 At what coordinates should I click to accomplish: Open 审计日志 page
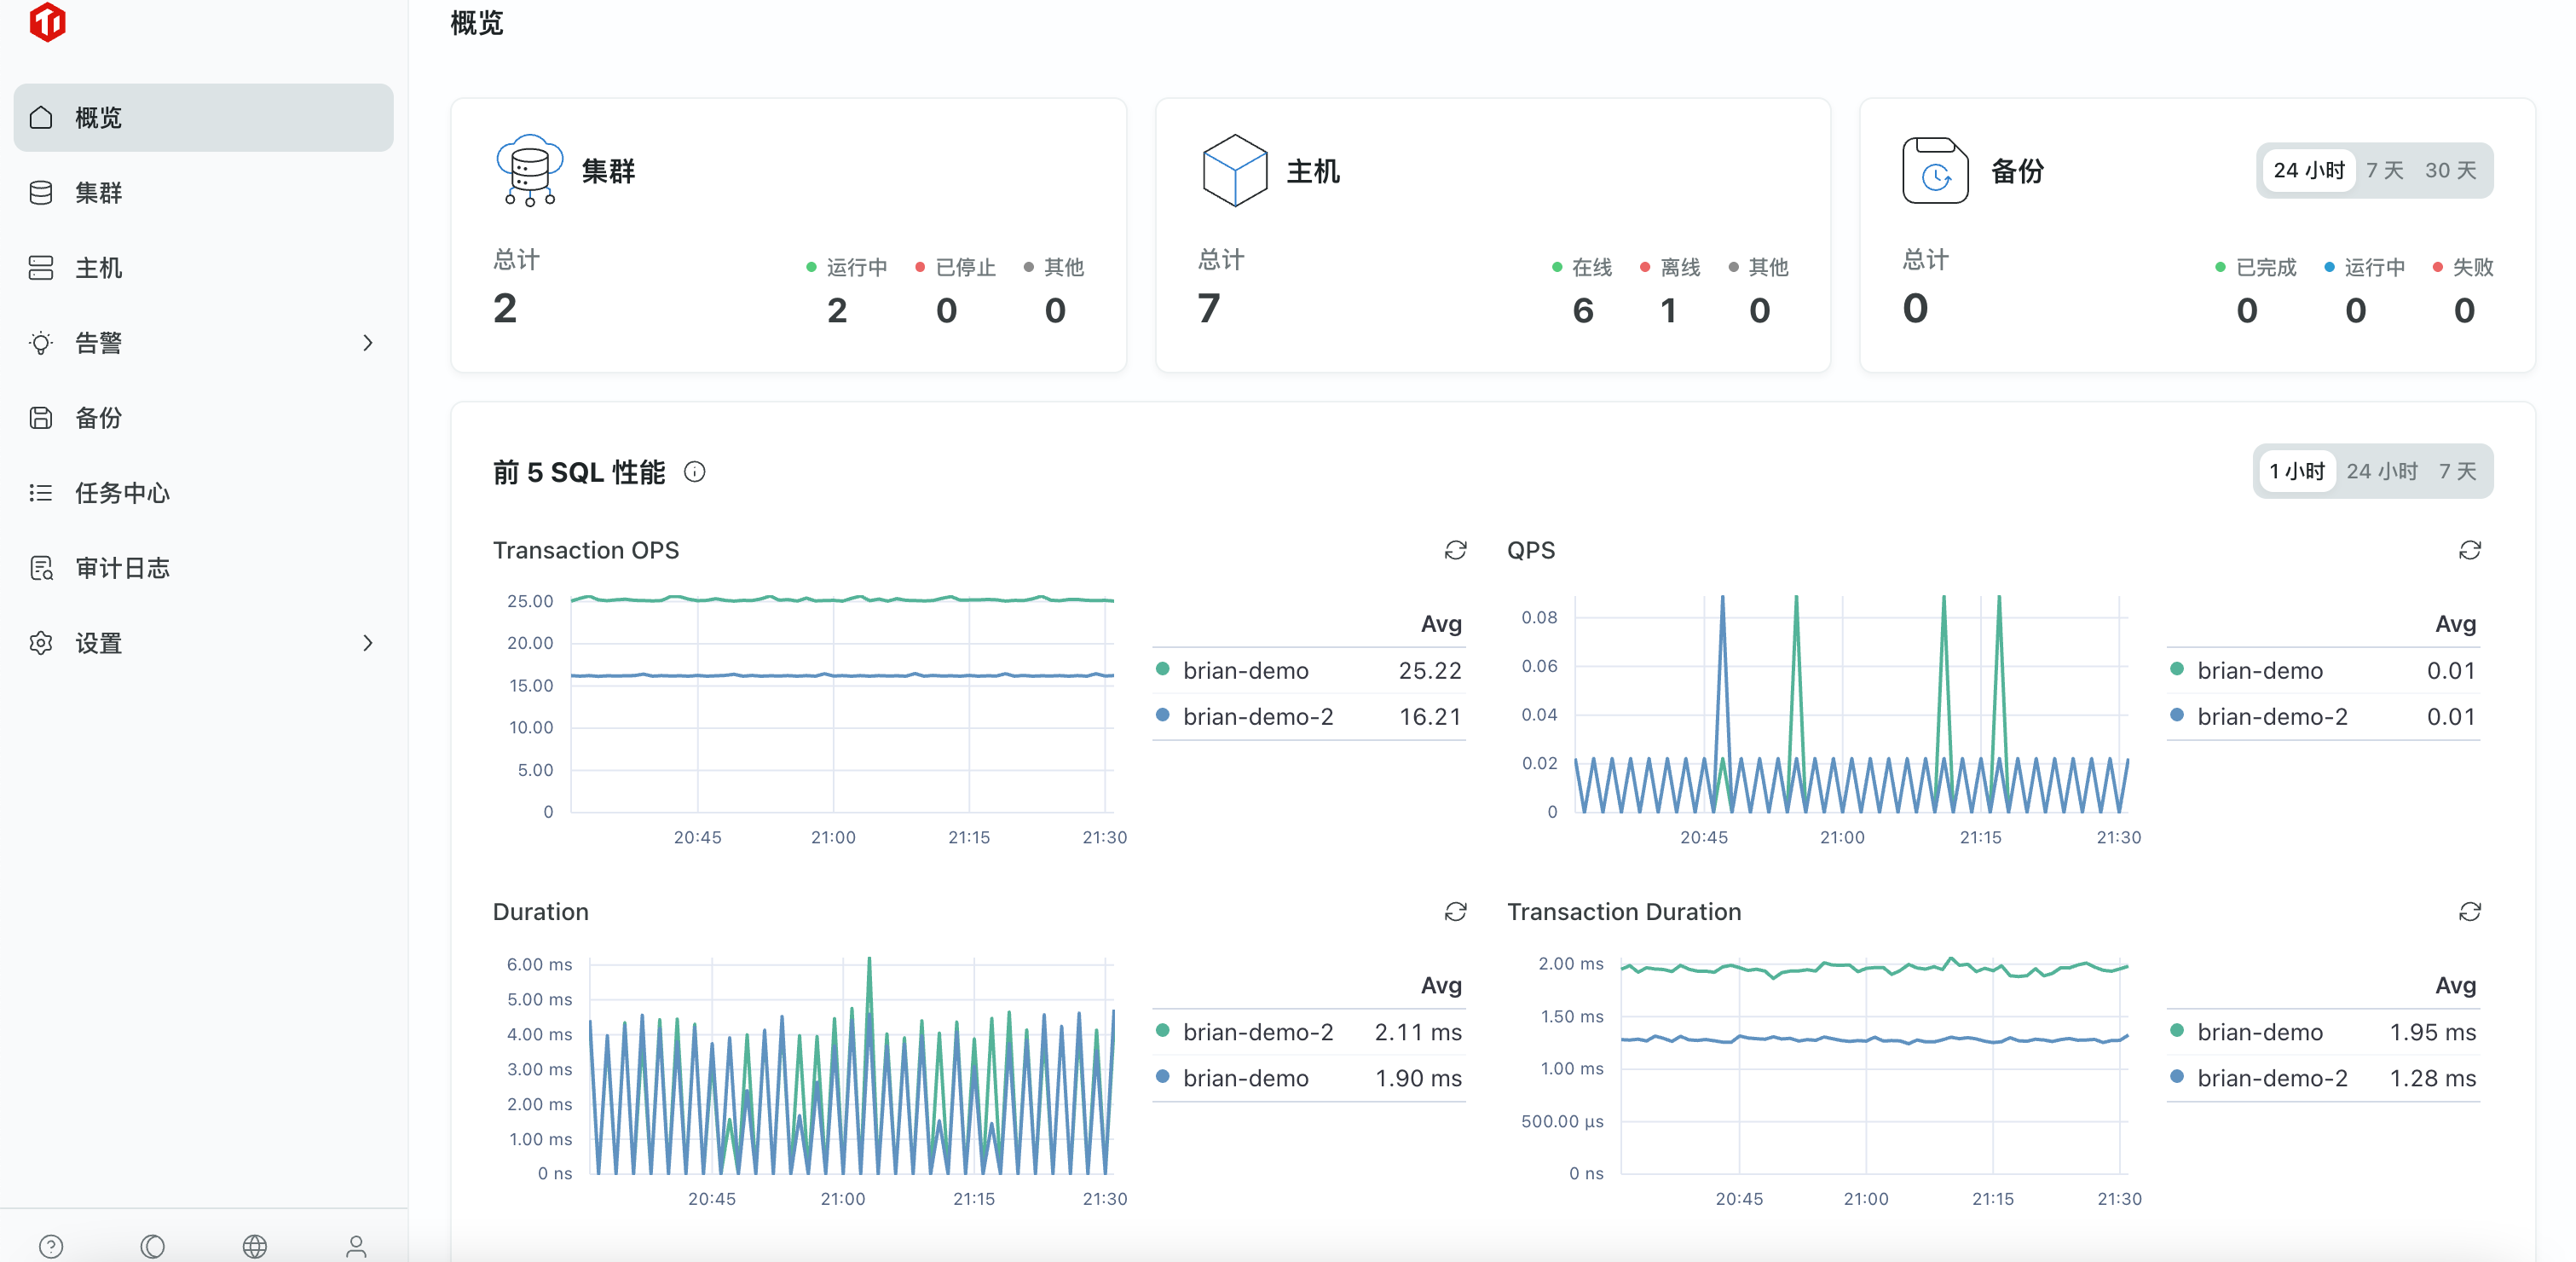pyautogui.click(x=122, y=568)
